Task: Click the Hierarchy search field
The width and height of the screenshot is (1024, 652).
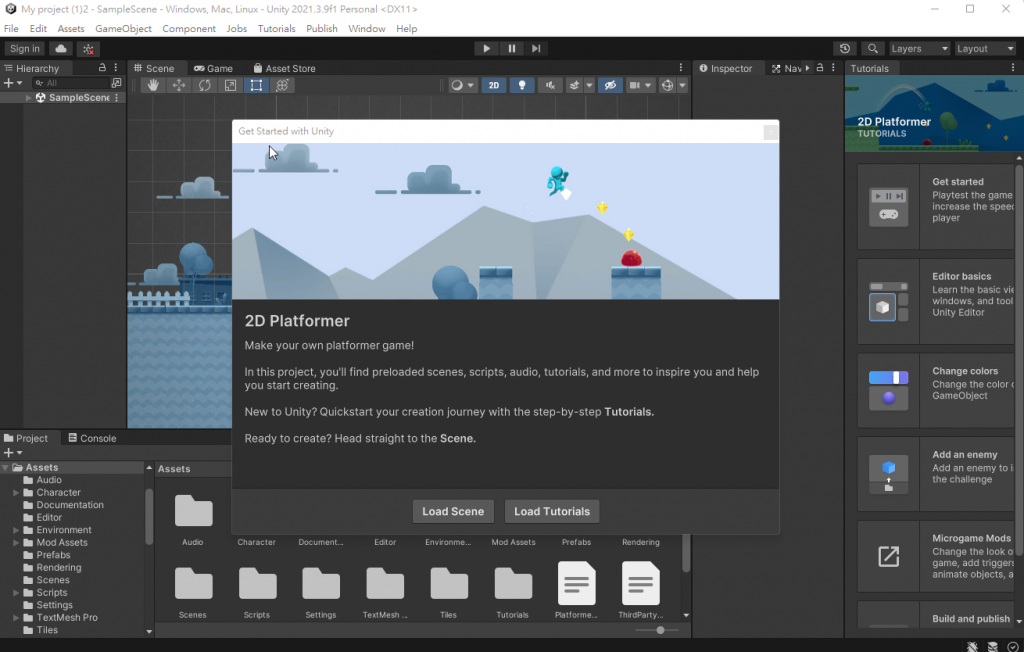Action: click(x=71, y=83)
